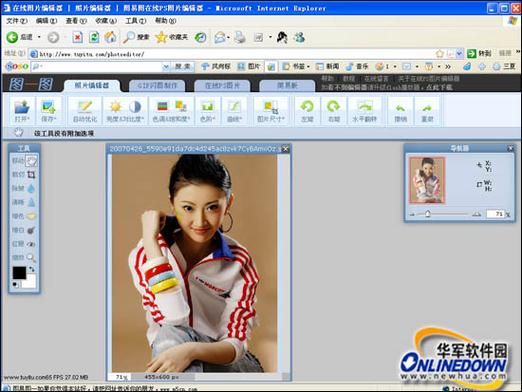Rotate image right with green arrow icon
The width and height of the screenshot is (522, 392).
(333, 107)
